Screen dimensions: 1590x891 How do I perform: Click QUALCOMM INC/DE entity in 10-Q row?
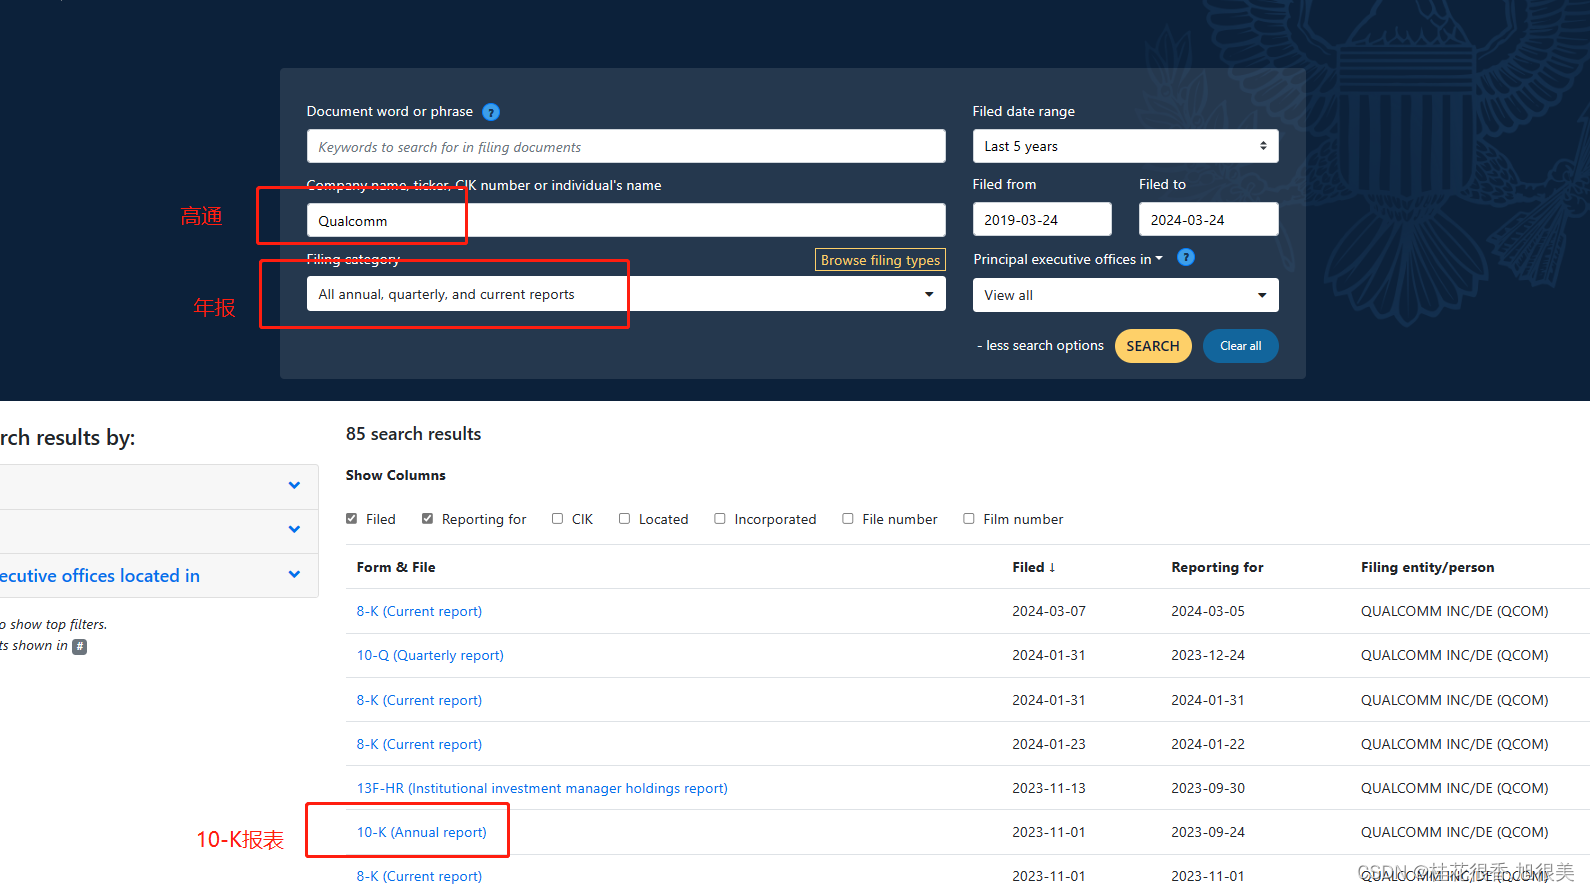tap(1454, 656)
